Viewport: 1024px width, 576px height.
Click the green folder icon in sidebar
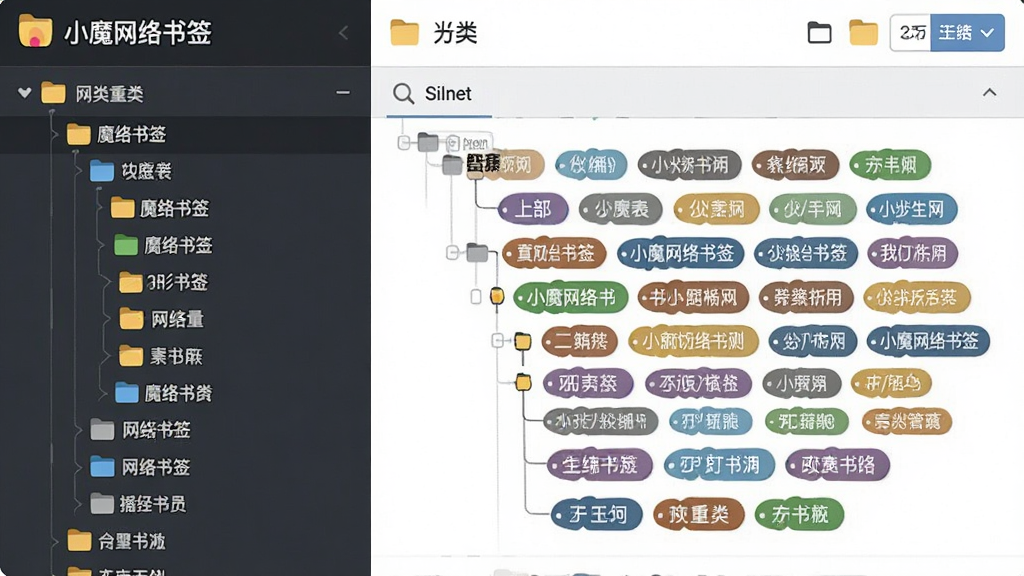pyautogui.click(x=126, y=245)
